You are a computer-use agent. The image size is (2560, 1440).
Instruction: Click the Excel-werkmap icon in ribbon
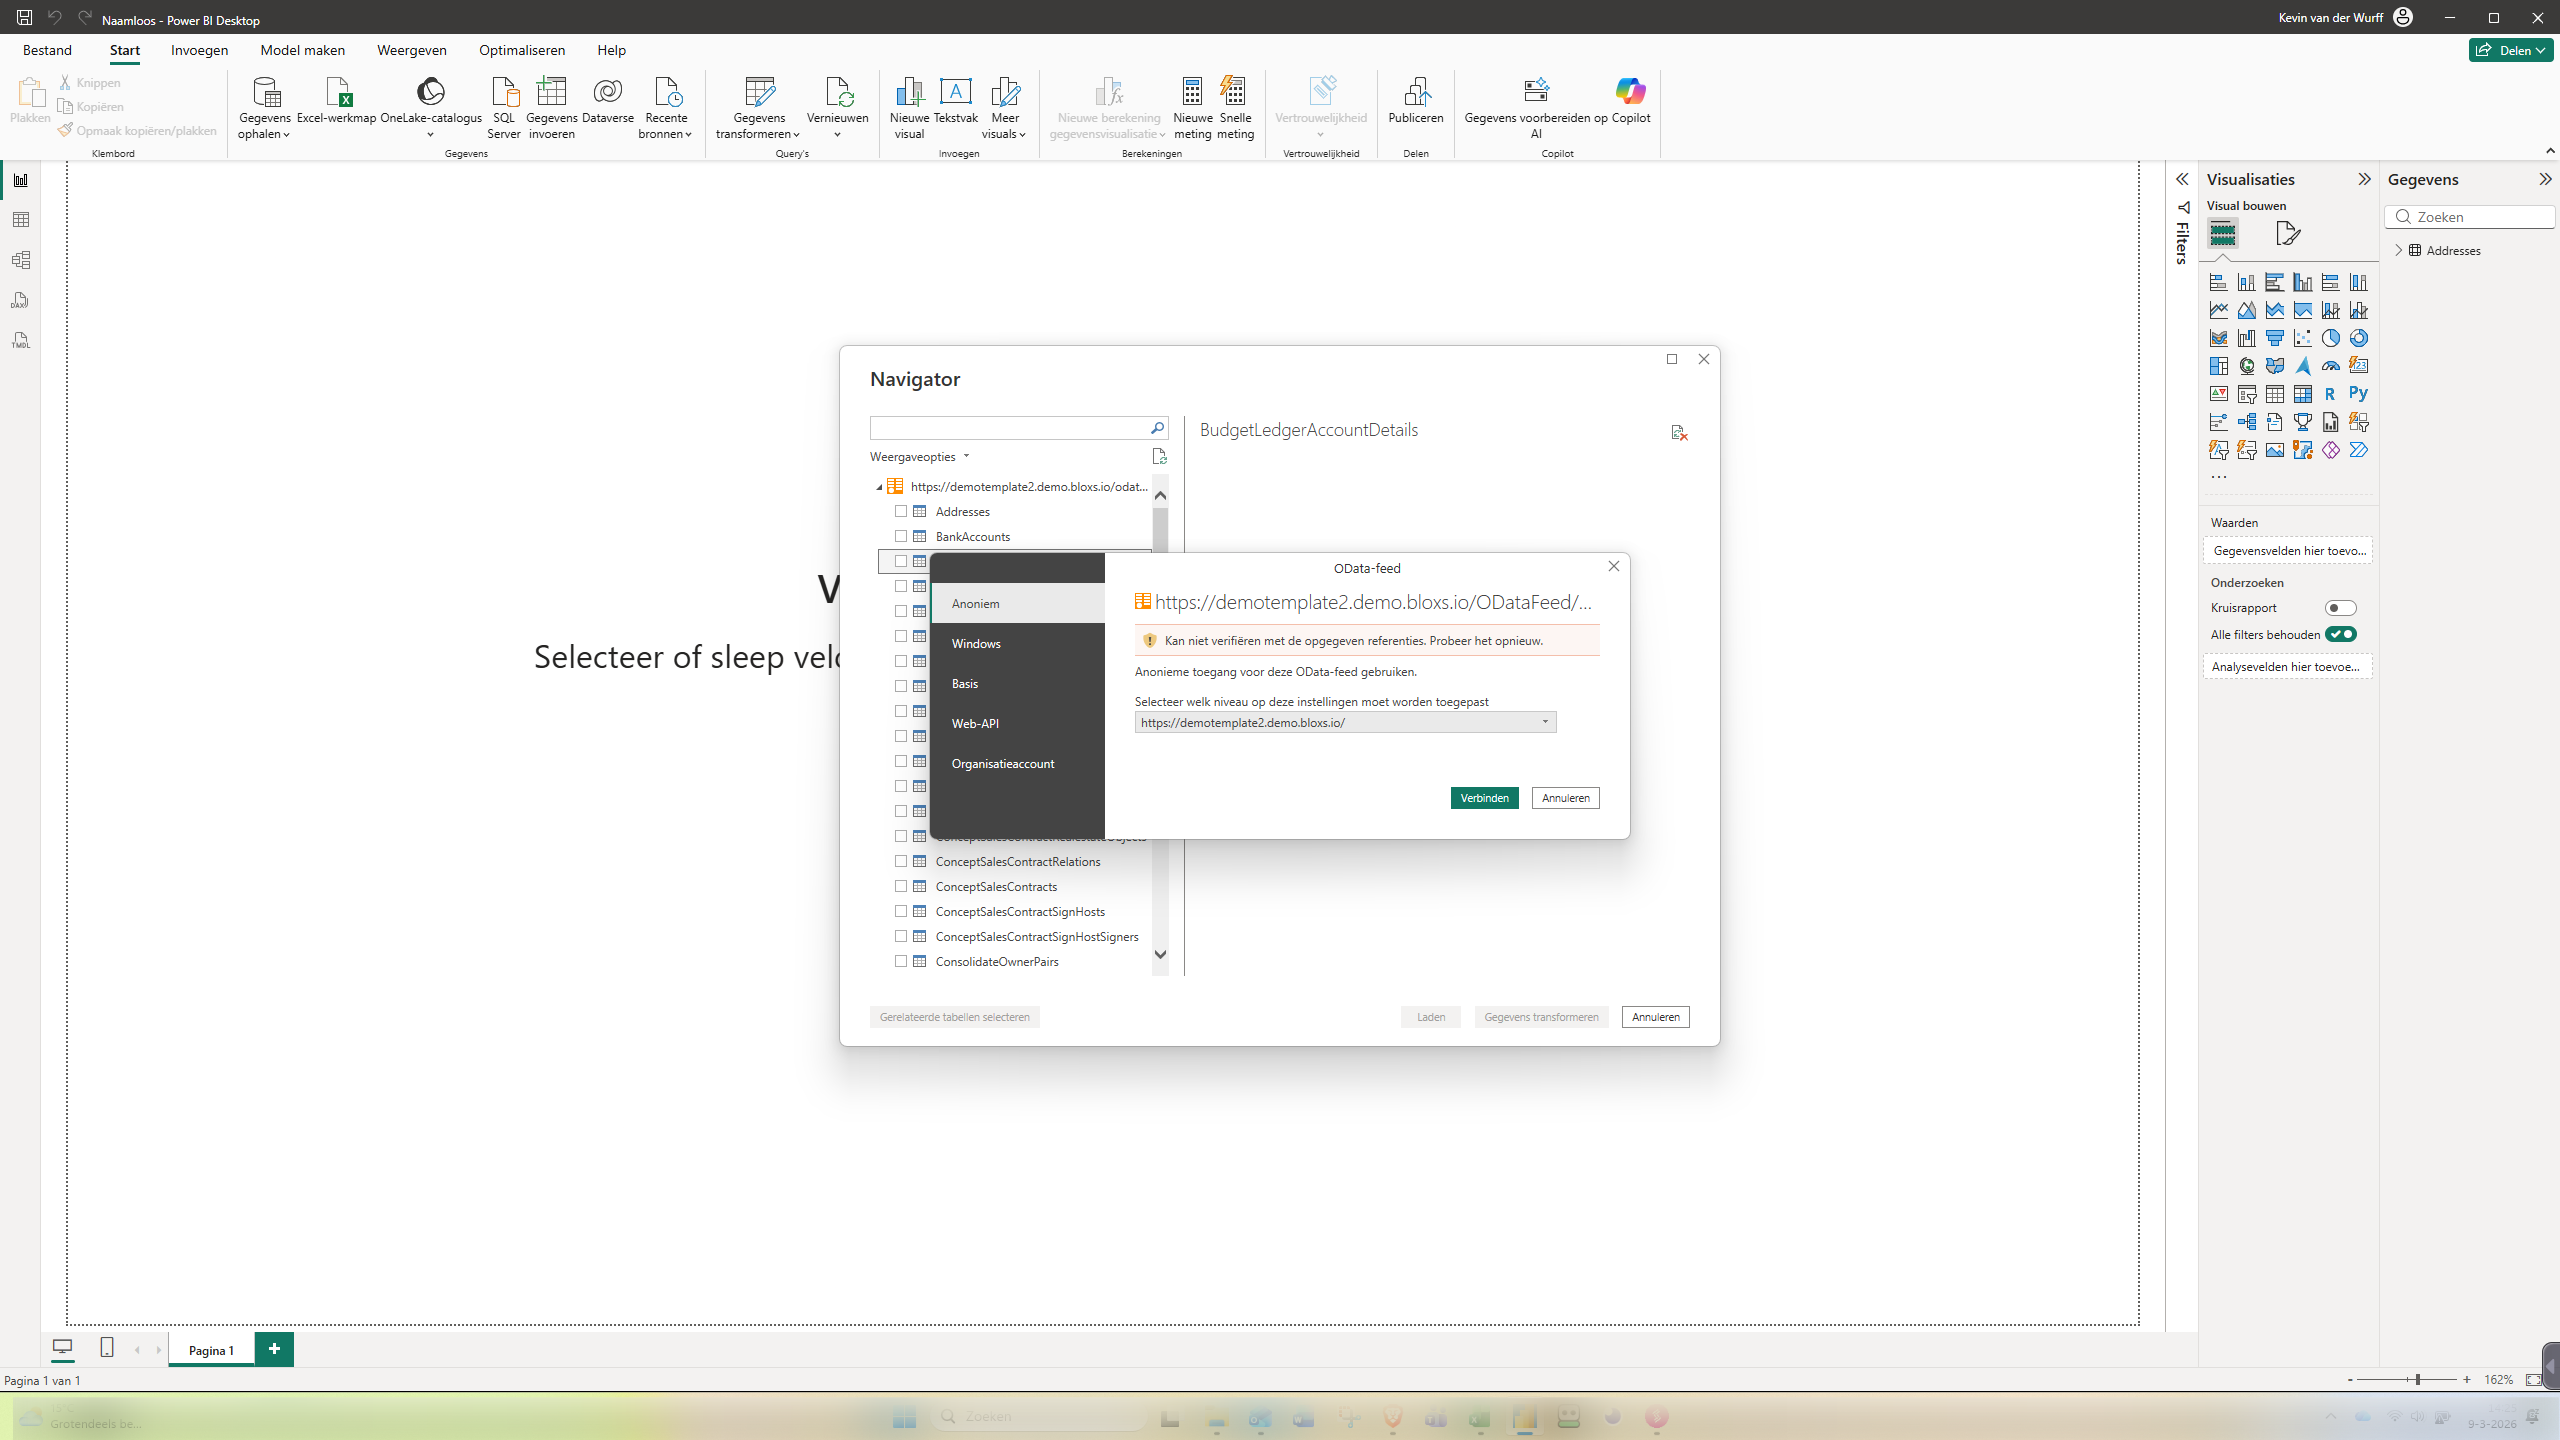[337, 93]
